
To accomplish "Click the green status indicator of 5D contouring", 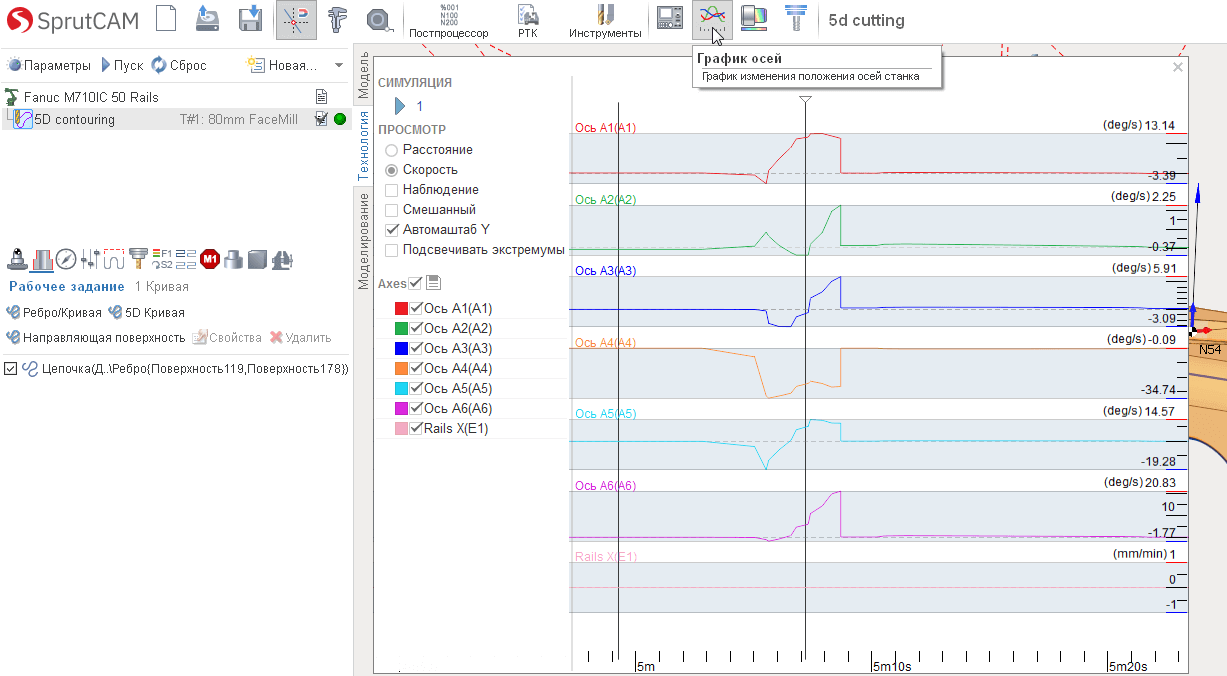I will [340, 119].
